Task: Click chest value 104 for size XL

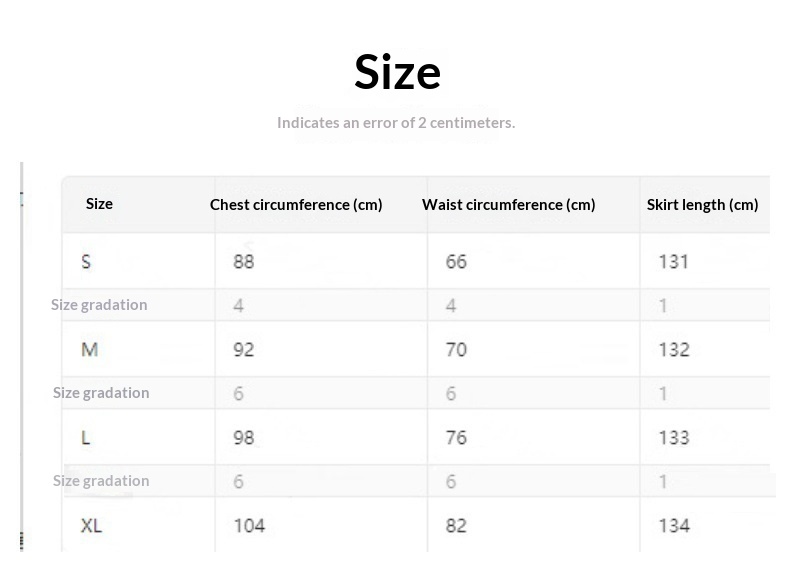Action: [x=249, y=525]
